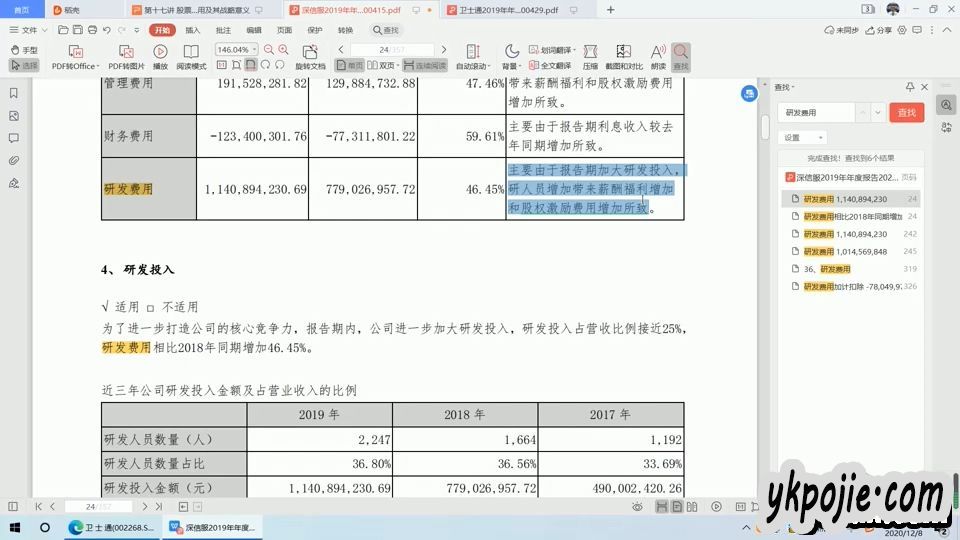This screenshot has width=960, height=540.
Task: Open 阅读模式 reading mode
Action: tap(191, 56)
